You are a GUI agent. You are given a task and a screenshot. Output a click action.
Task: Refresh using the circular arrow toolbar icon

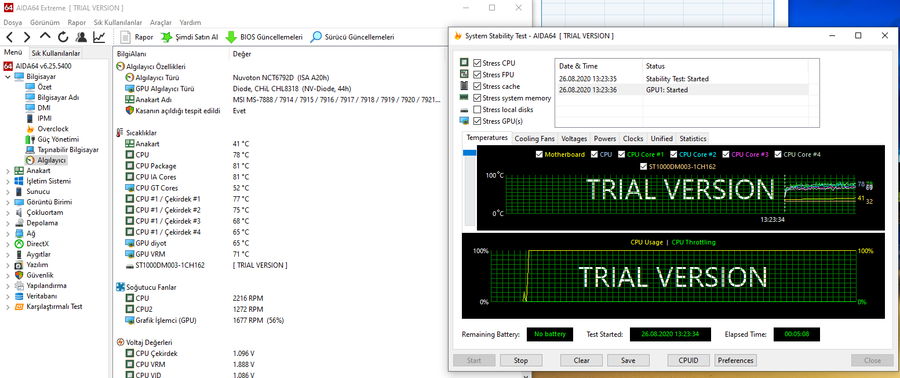click(x=63, y=37)
